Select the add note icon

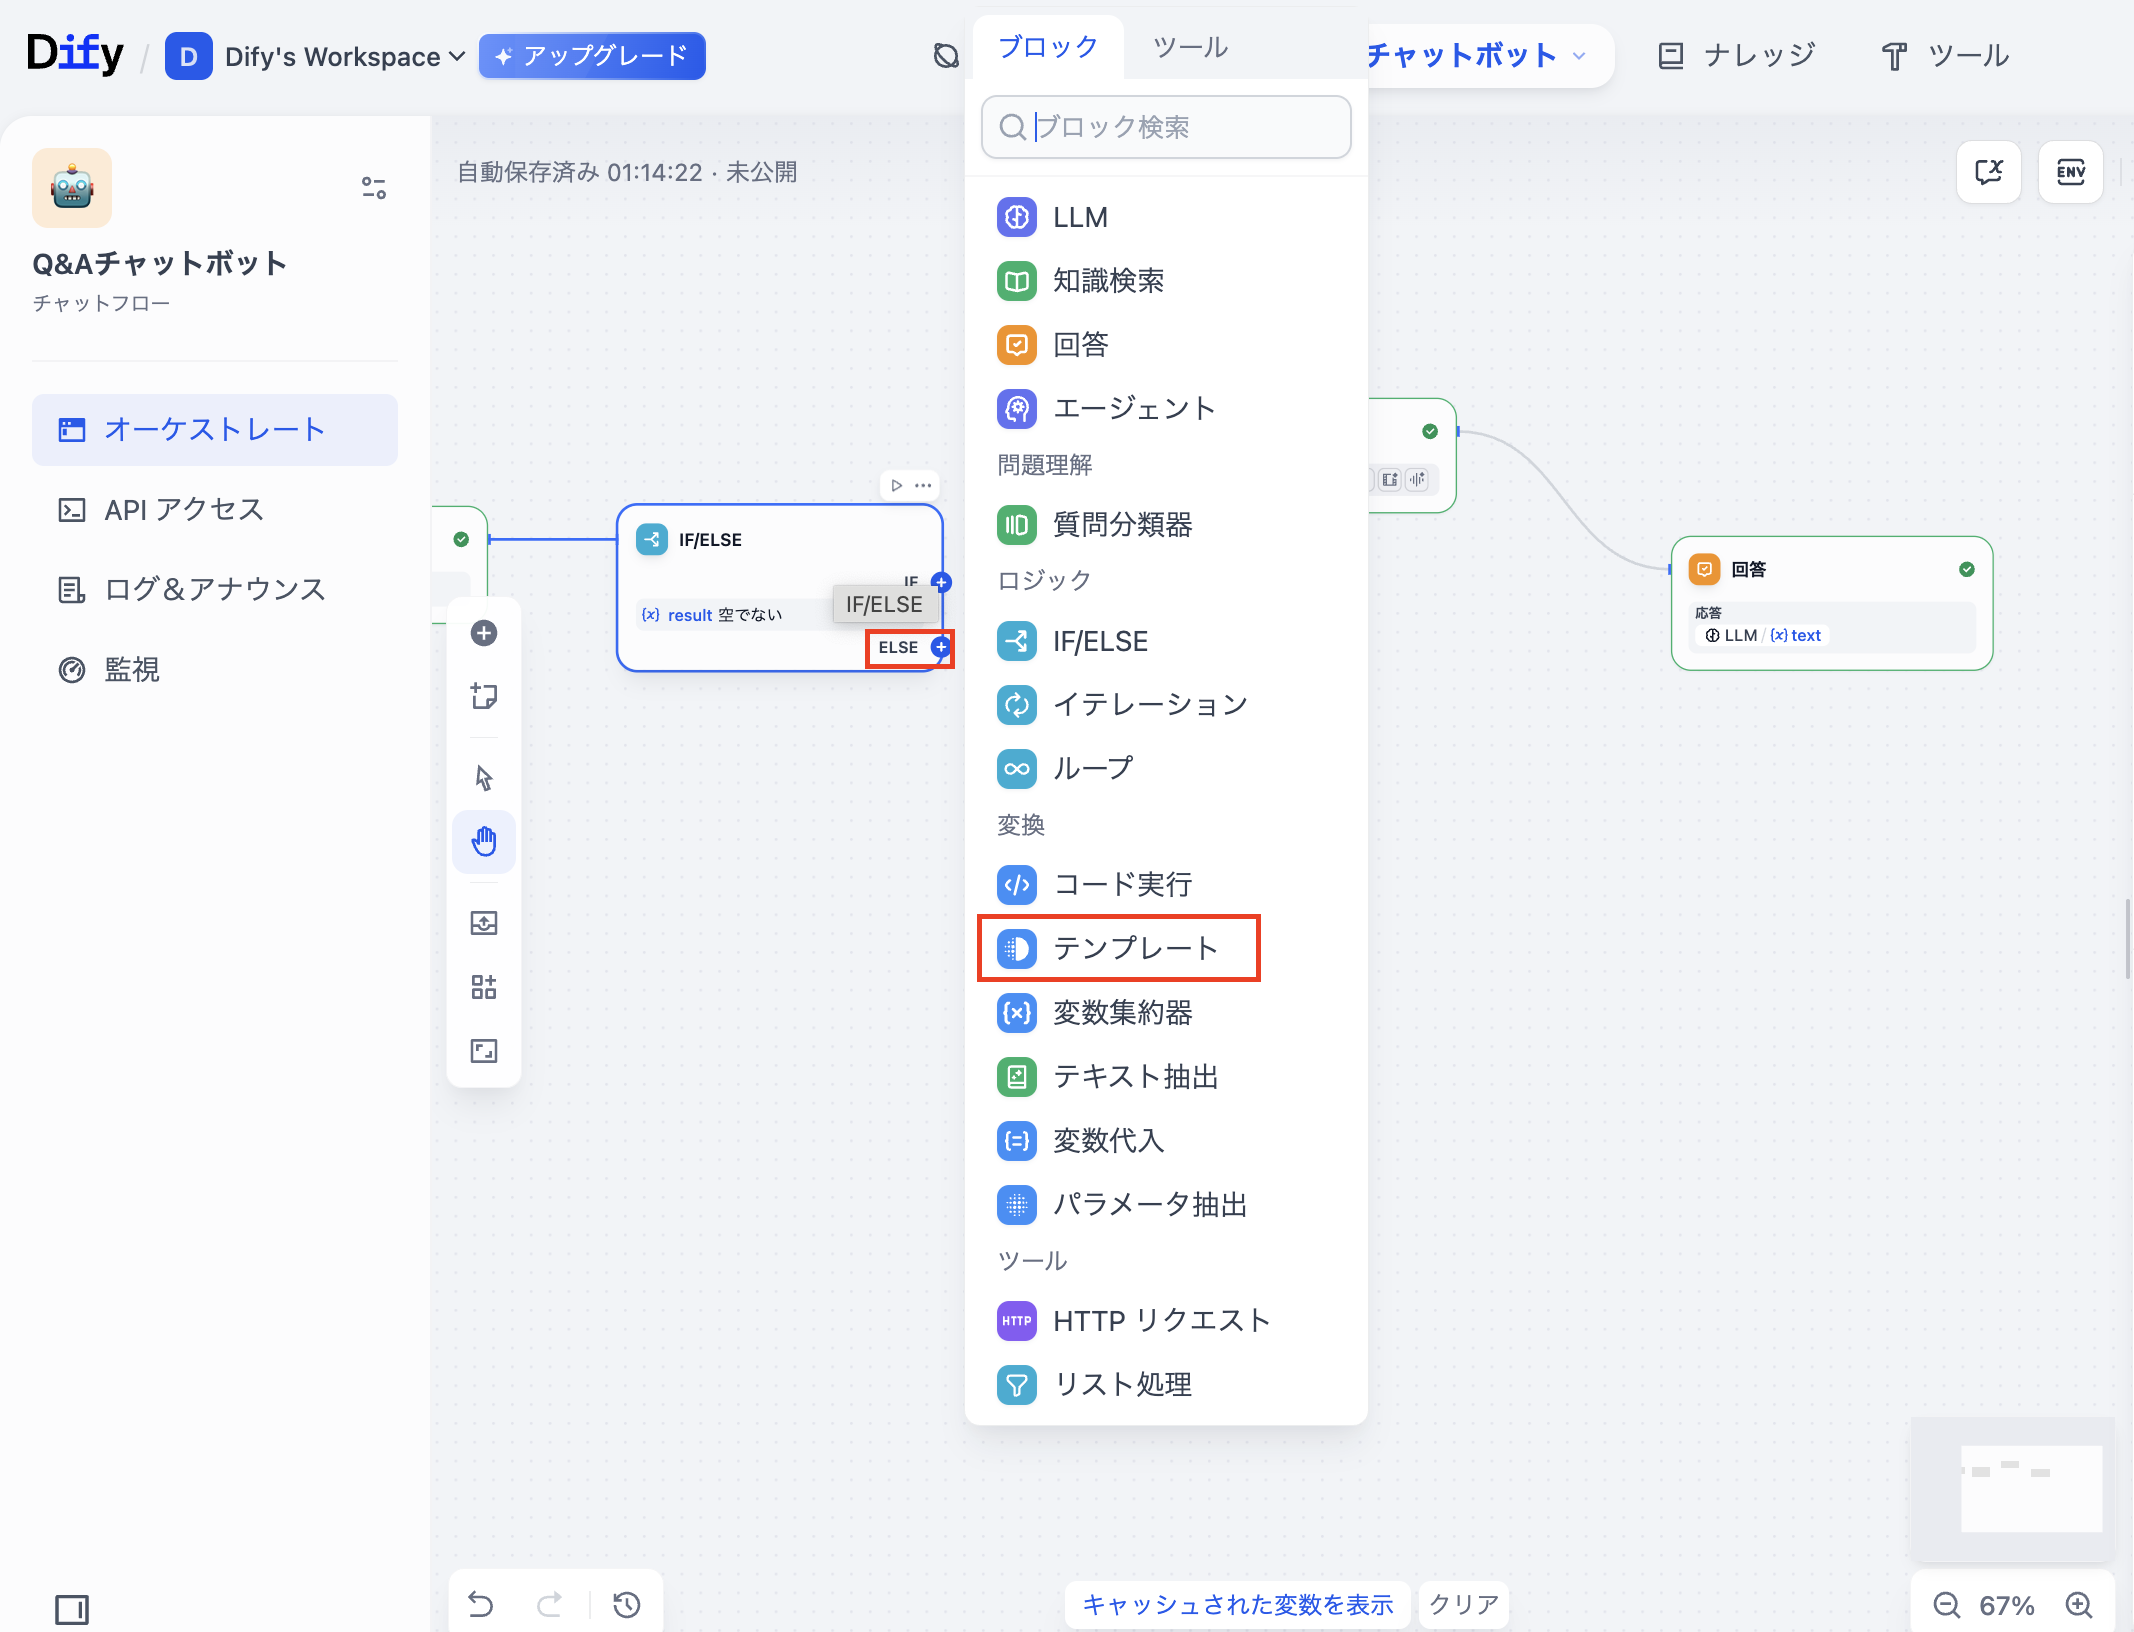tap(484, 696)
